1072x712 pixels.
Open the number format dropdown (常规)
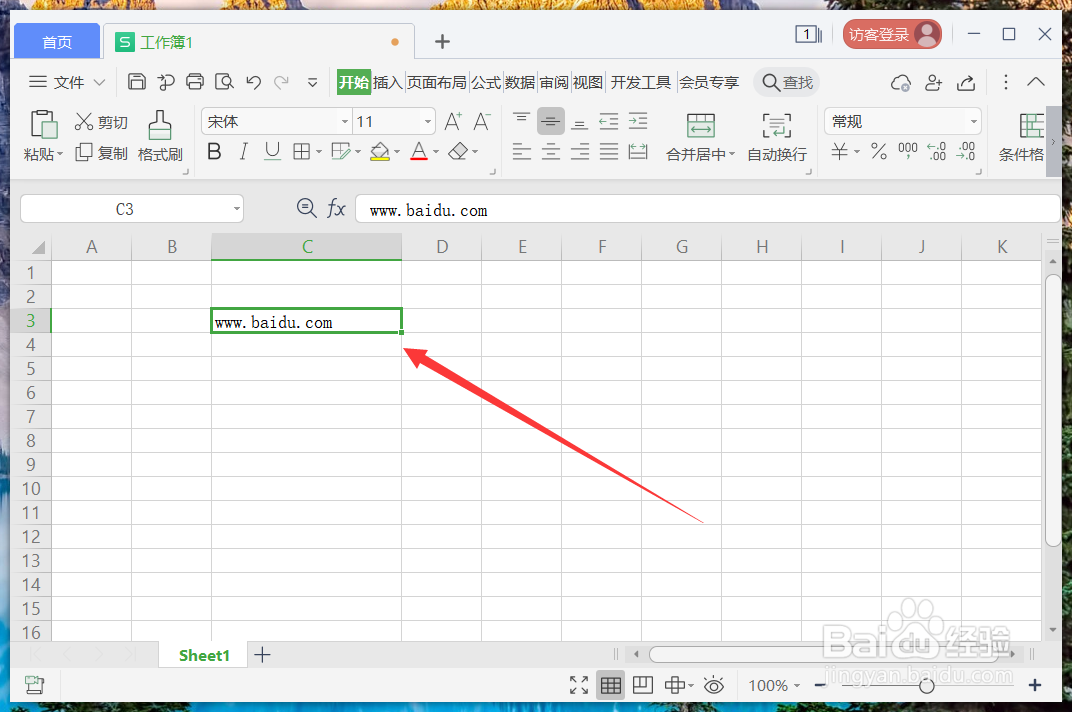pos(974,122)
